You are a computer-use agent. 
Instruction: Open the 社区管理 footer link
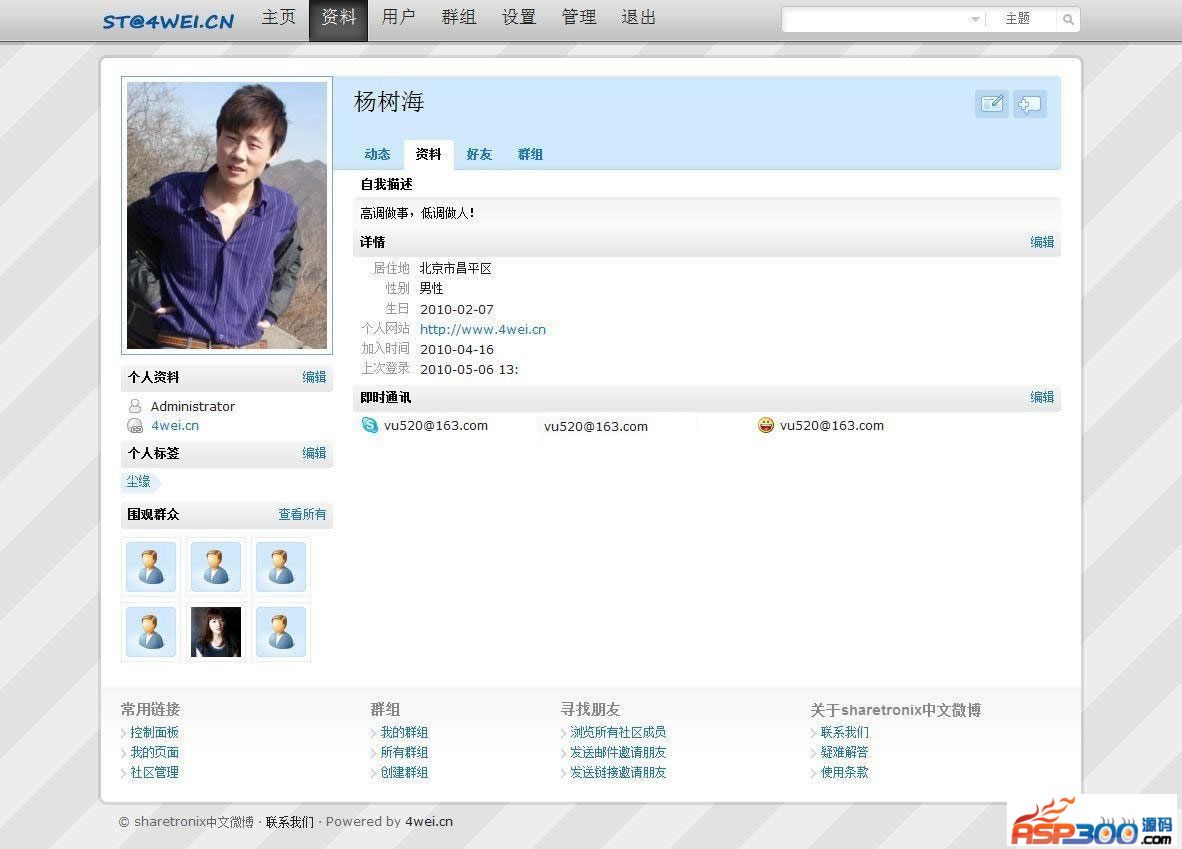[155, 772]
